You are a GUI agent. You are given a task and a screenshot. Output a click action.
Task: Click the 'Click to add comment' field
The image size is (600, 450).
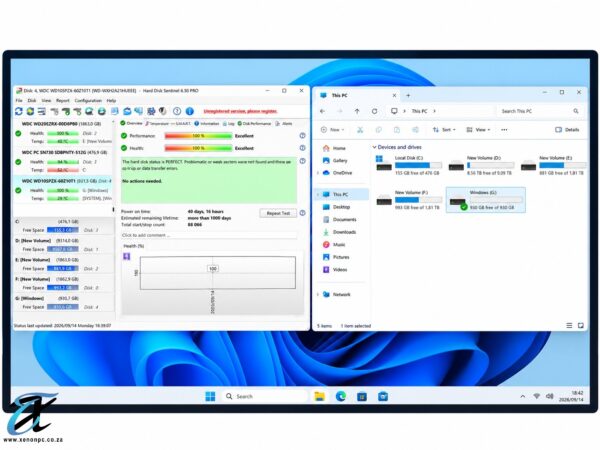tap(209, 235)
